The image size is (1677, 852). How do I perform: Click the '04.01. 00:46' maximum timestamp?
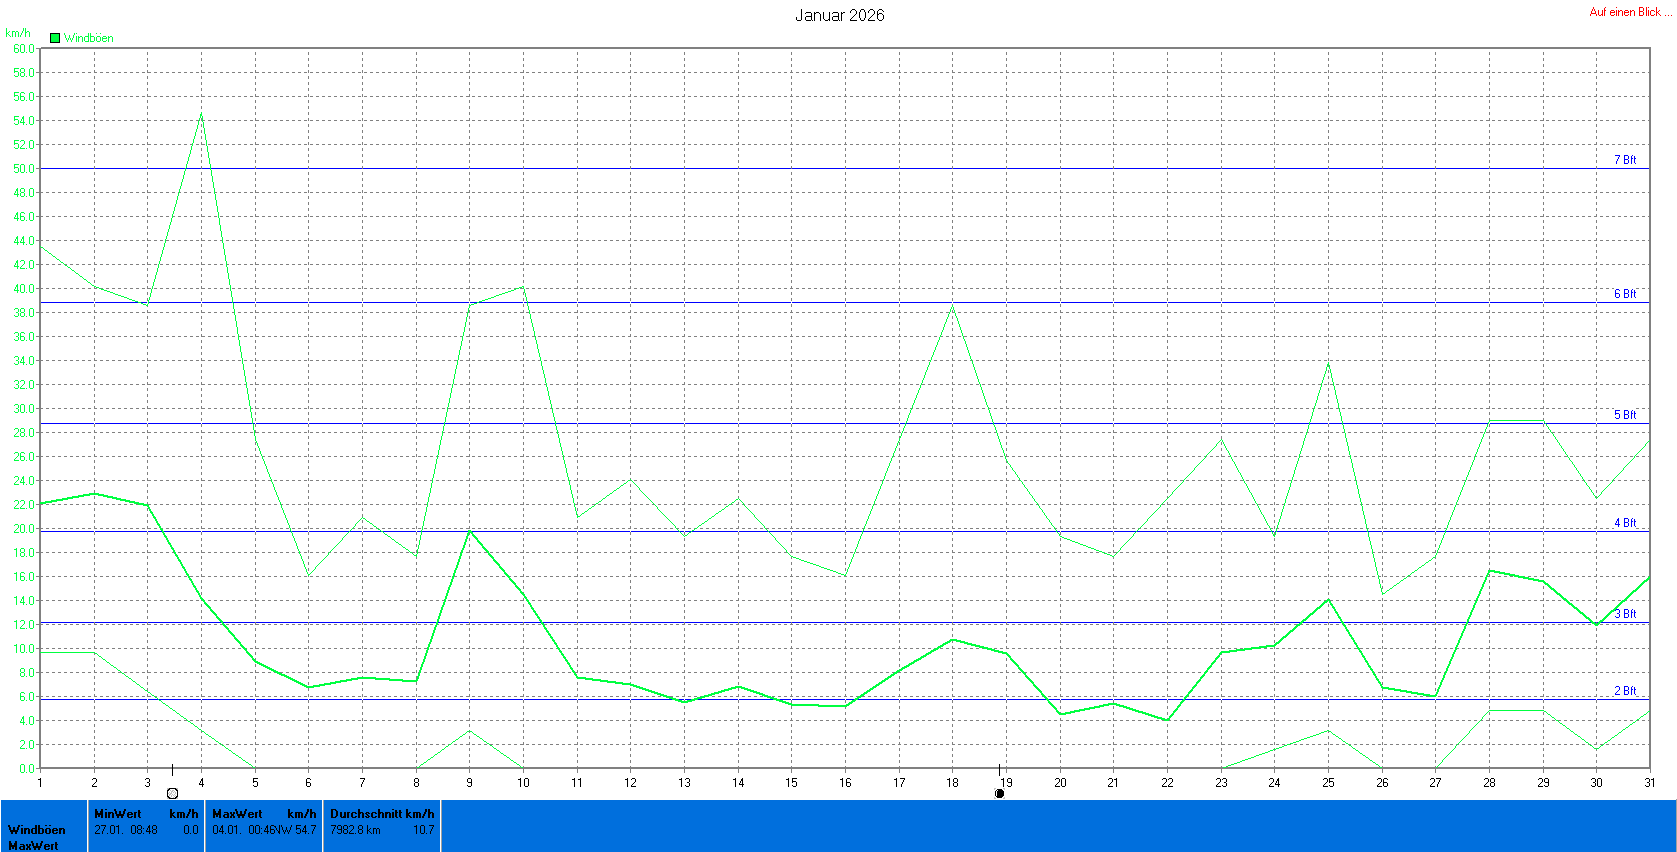243,830
